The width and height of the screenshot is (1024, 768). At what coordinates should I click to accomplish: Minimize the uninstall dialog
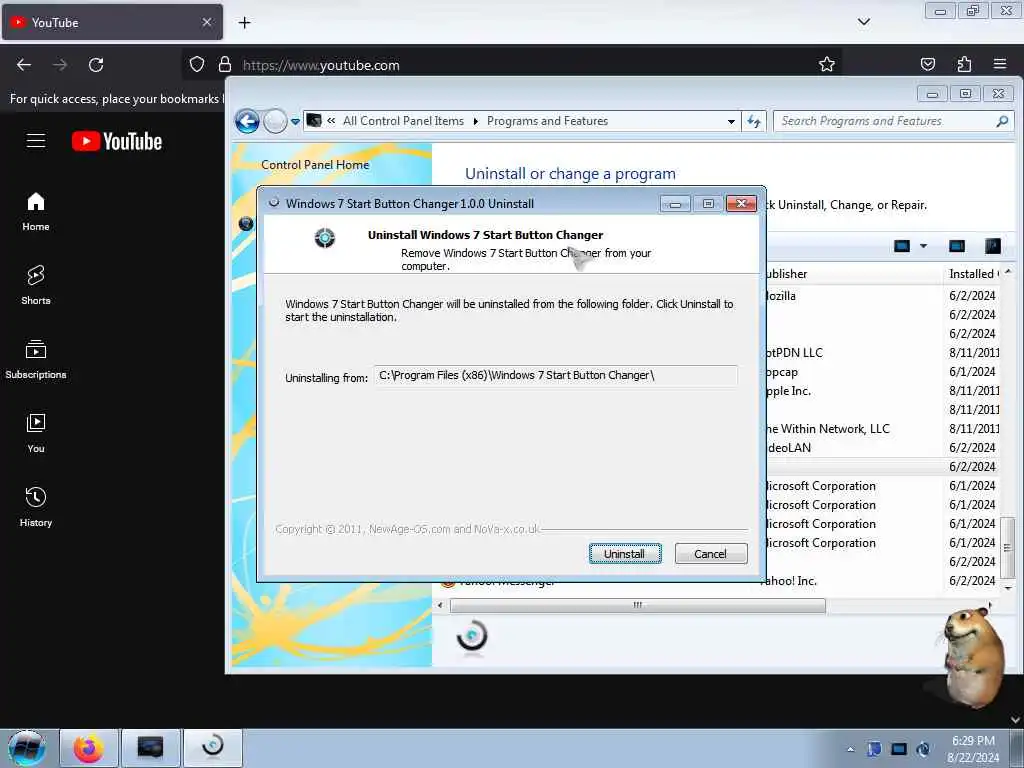(675, 204)
